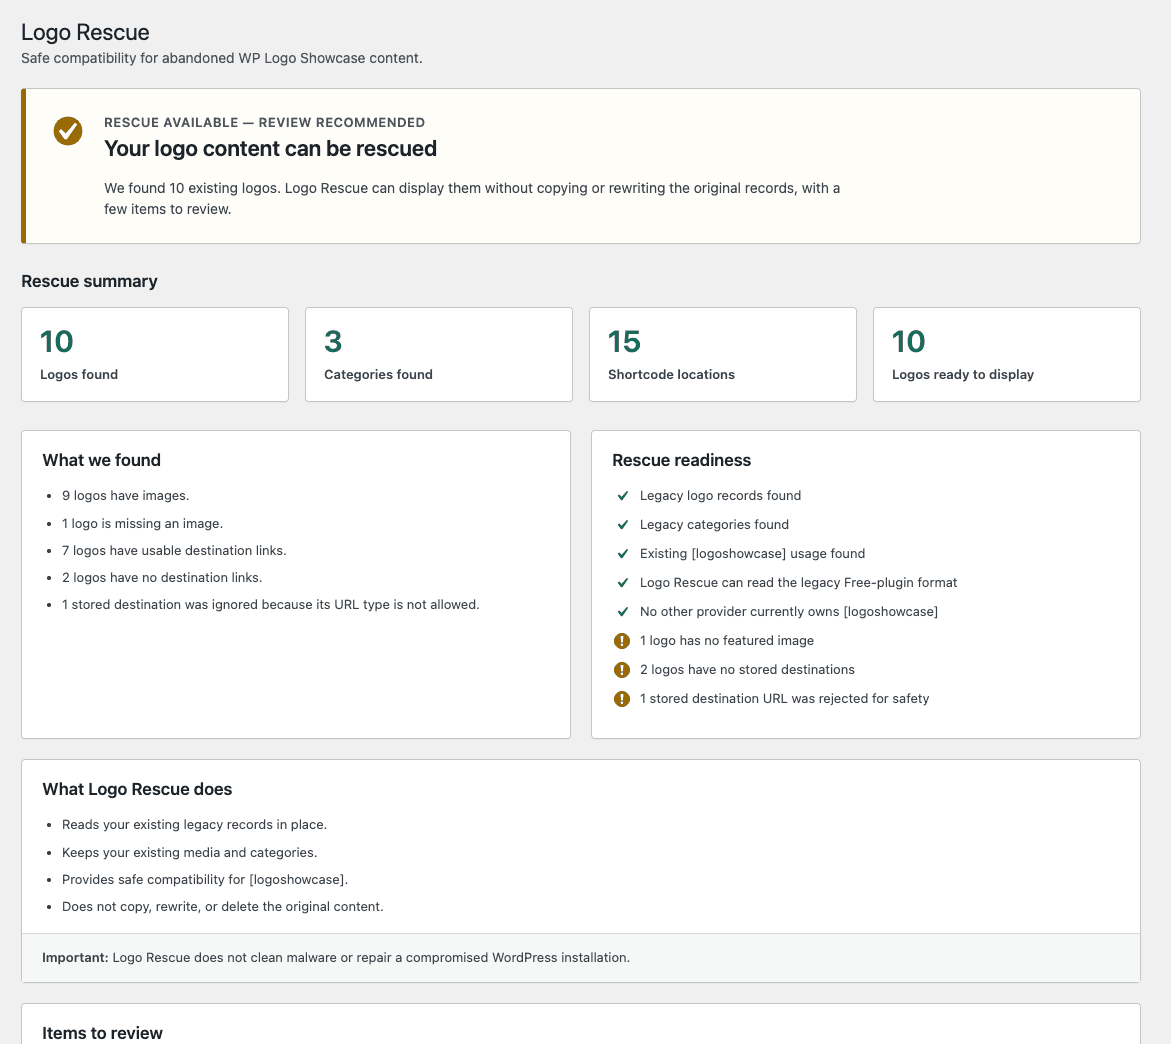Click the Rescue readiness heading
Viewport: 1171px width, 1044px height.
(x=682, y=460)
